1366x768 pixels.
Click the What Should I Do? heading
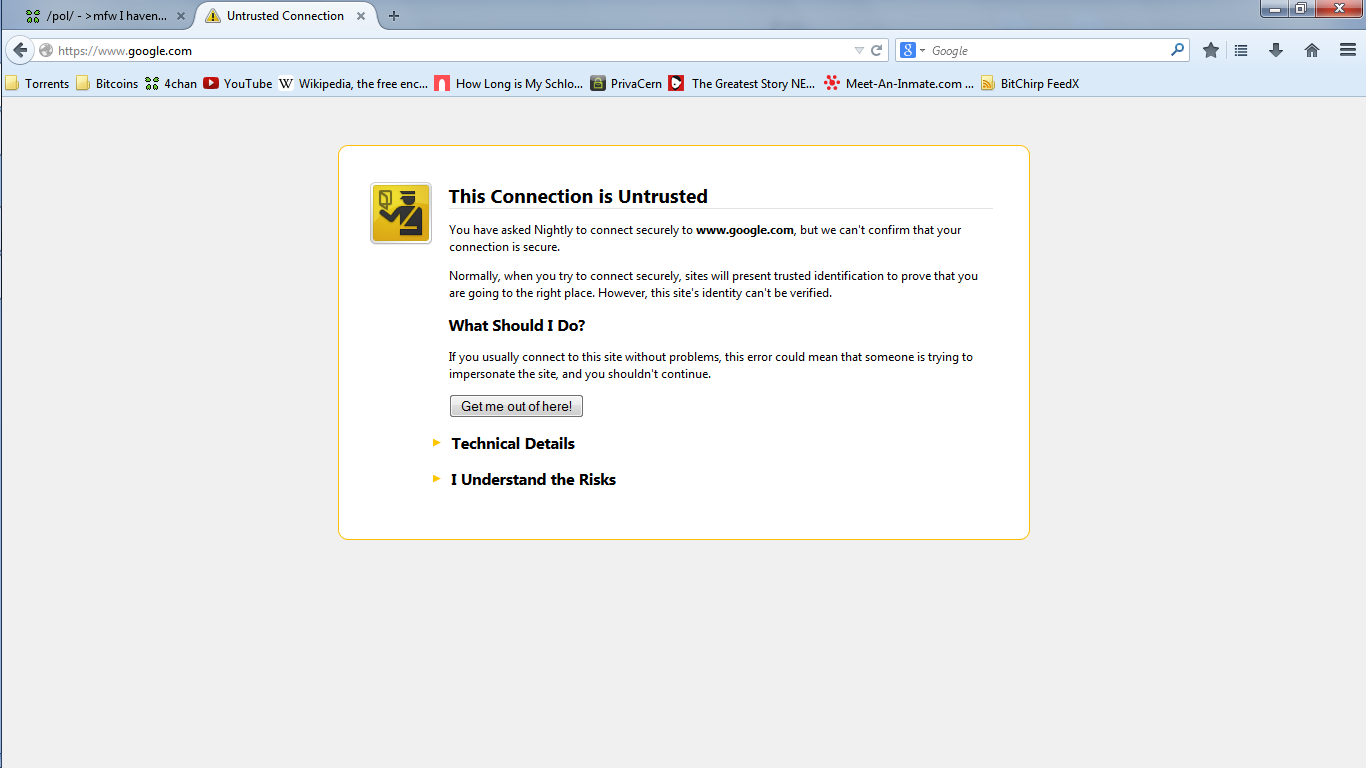tap(517, 325)
